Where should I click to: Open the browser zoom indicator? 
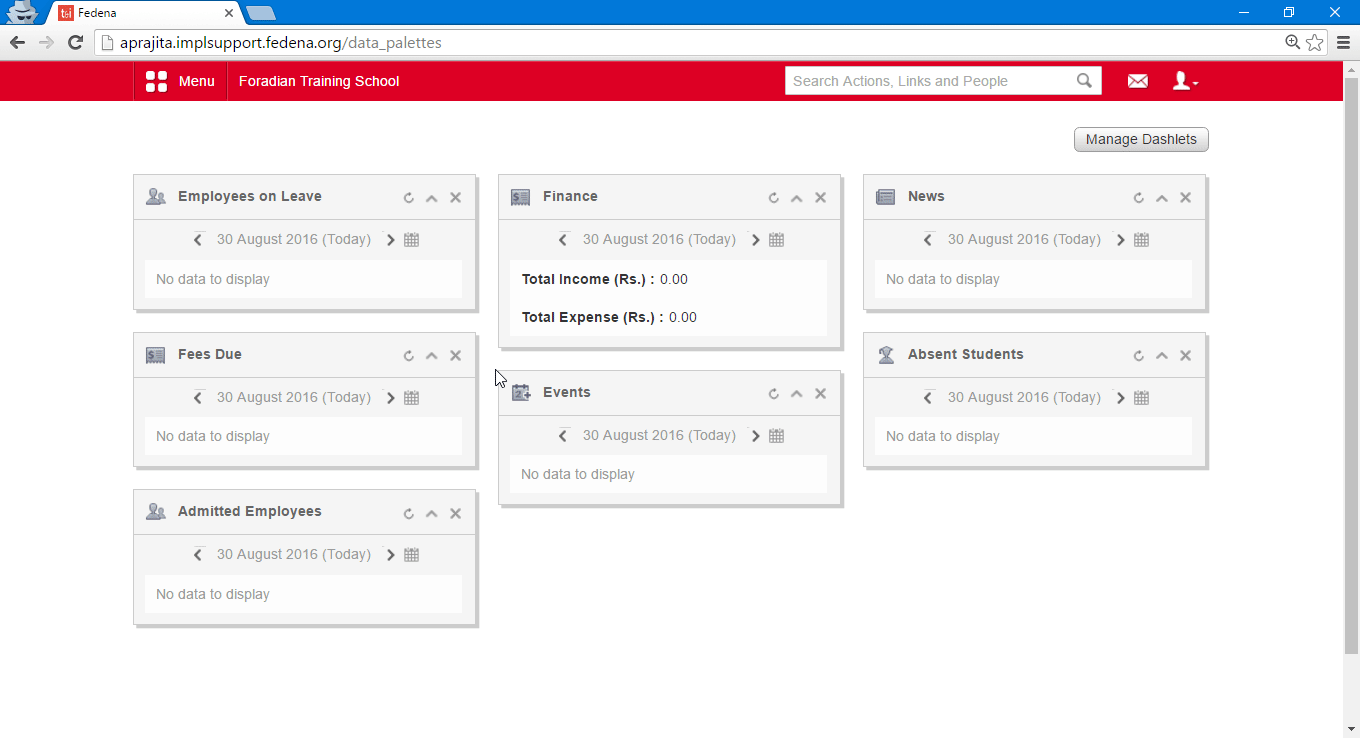point(1293,42)
